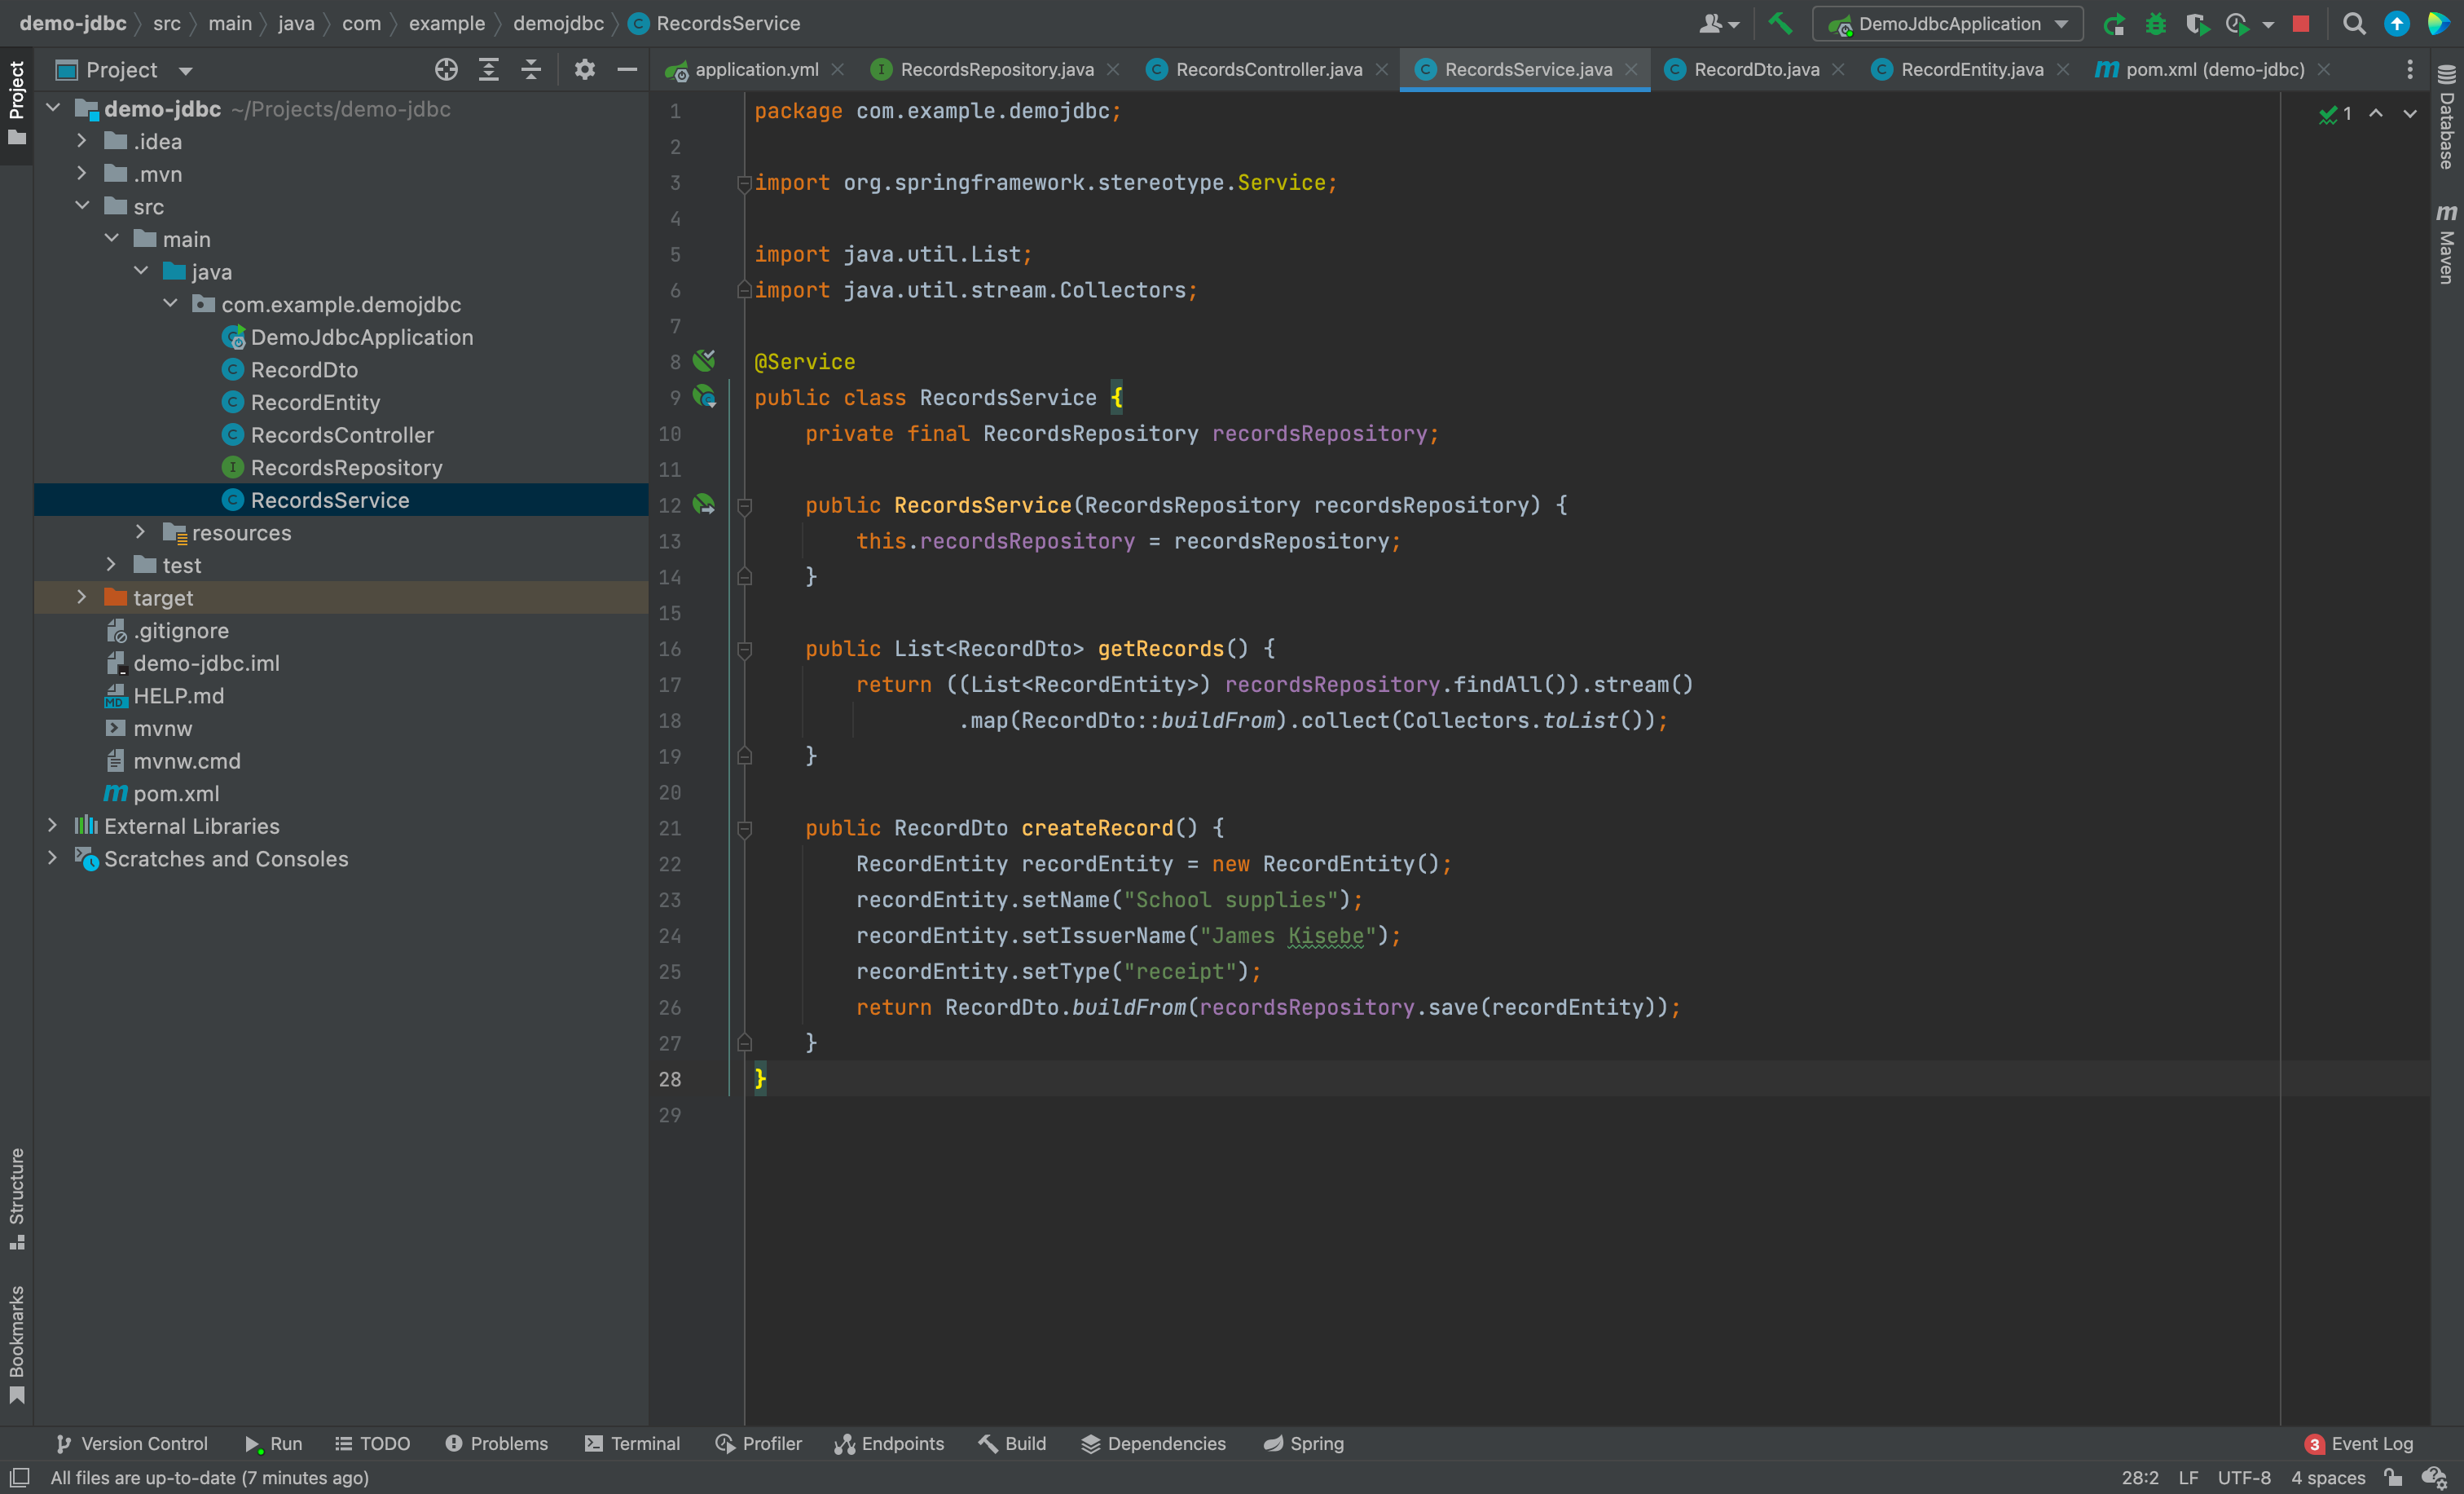Expand External Libraries node
The height and width of the screenshot is (1494, 2464).
click(x=53, y=826)
